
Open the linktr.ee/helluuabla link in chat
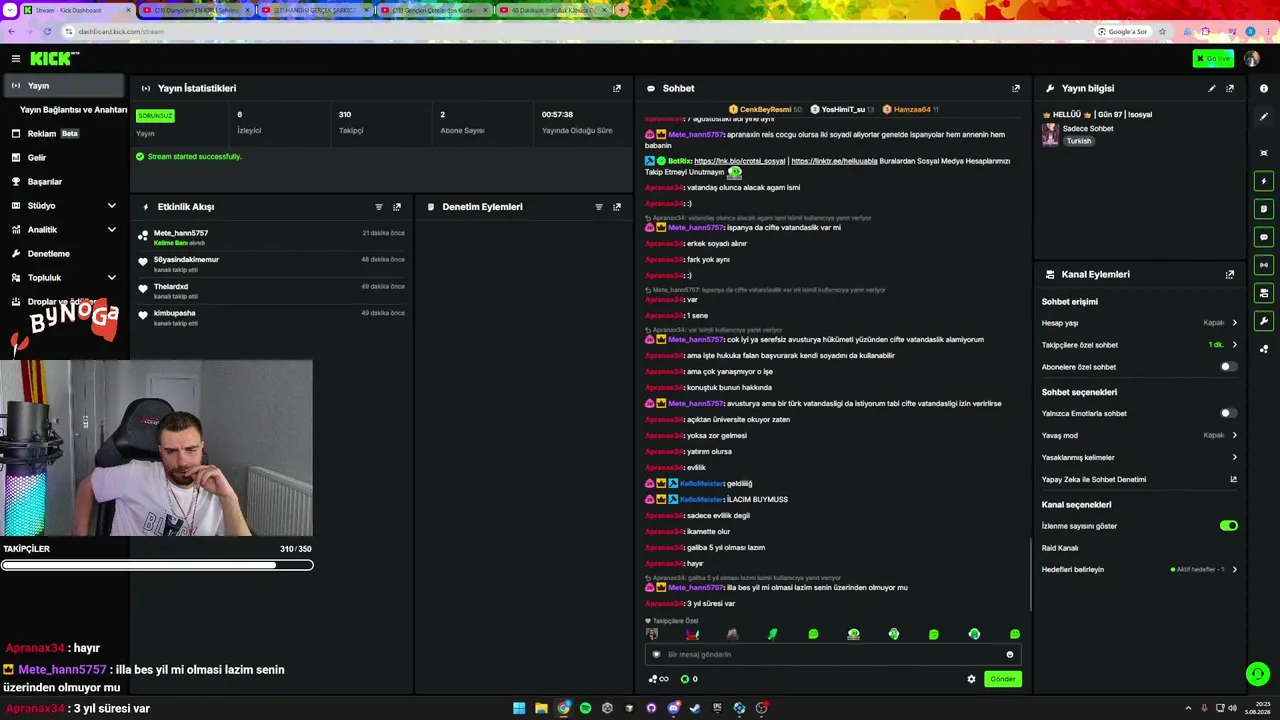pyautogui.click(x=834, y=161)
